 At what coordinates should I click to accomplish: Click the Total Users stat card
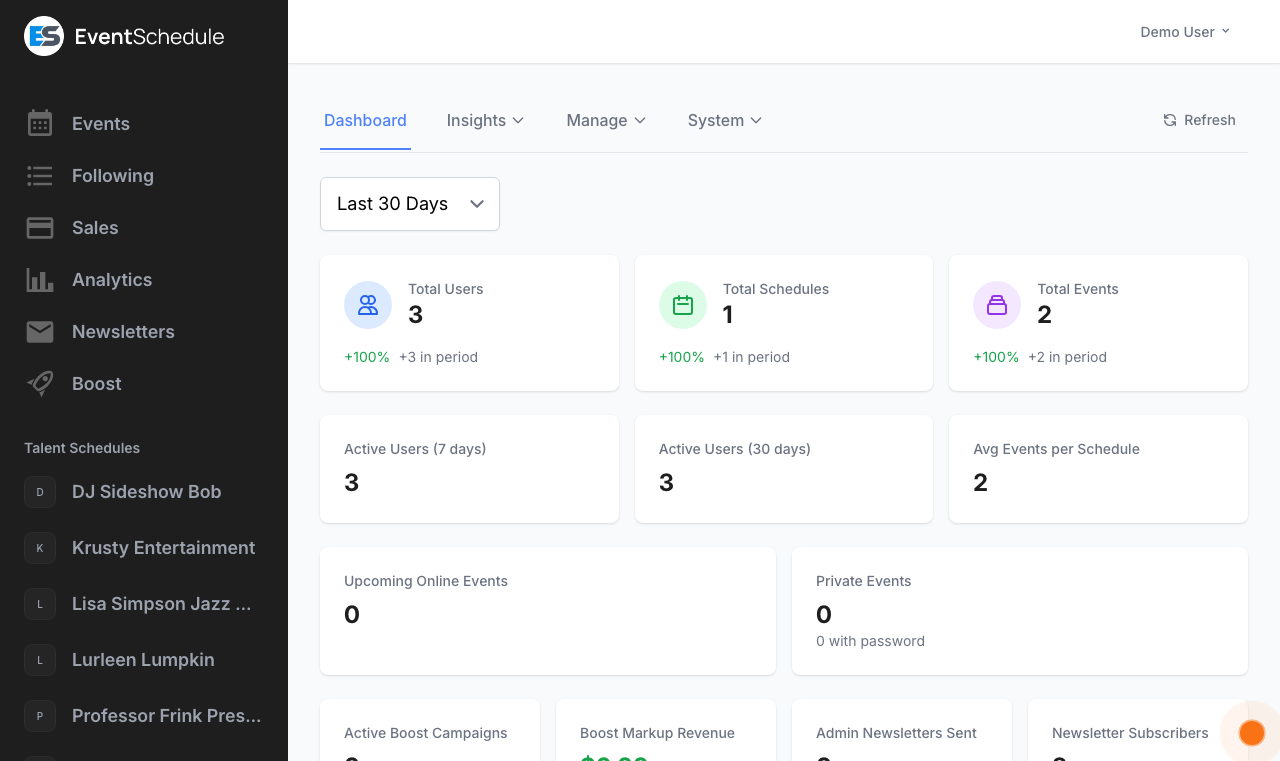coord(469,323)
